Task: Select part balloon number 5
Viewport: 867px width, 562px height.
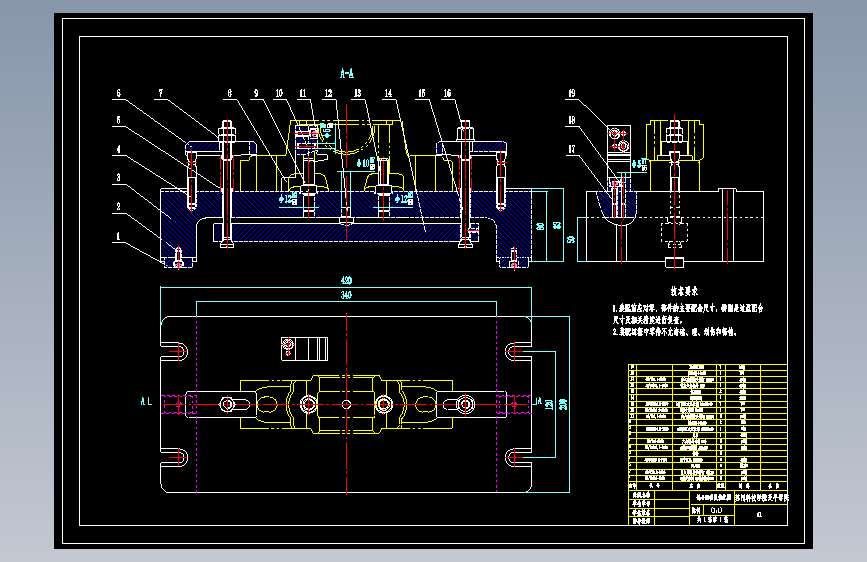Action: pos(119,120)
